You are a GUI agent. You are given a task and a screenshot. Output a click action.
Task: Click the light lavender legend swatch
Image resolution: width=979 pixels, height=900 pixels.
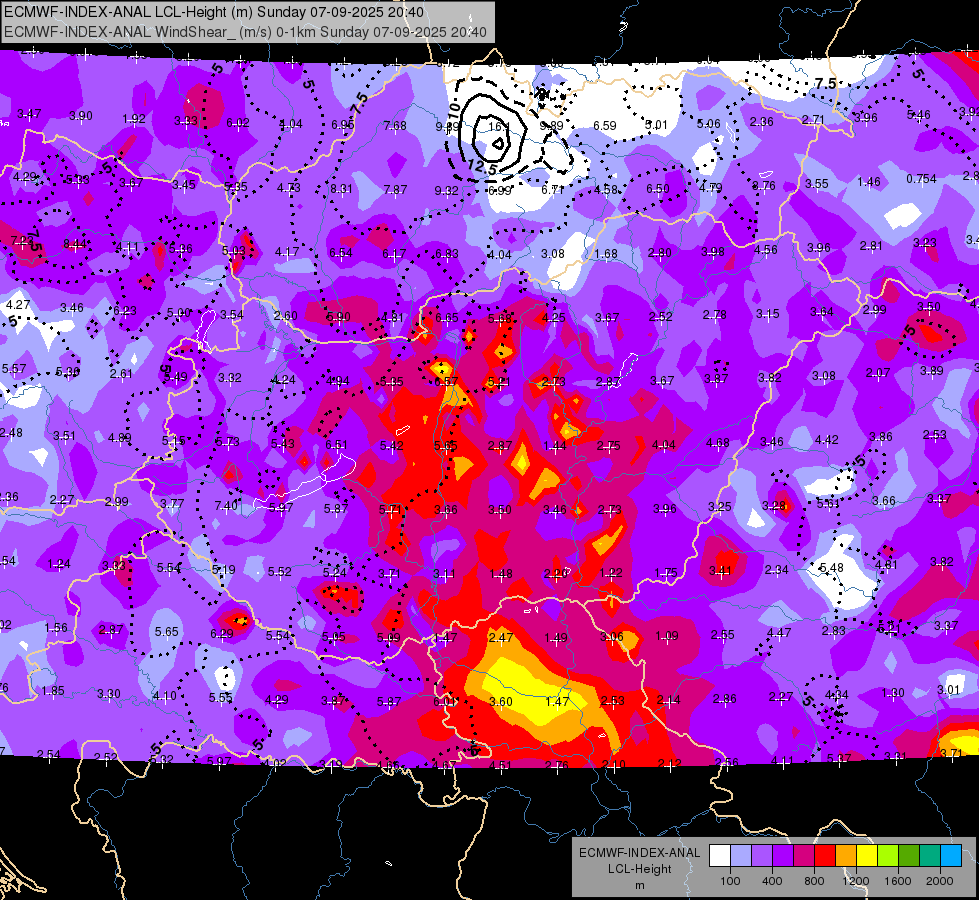click(x=741, y=855)
